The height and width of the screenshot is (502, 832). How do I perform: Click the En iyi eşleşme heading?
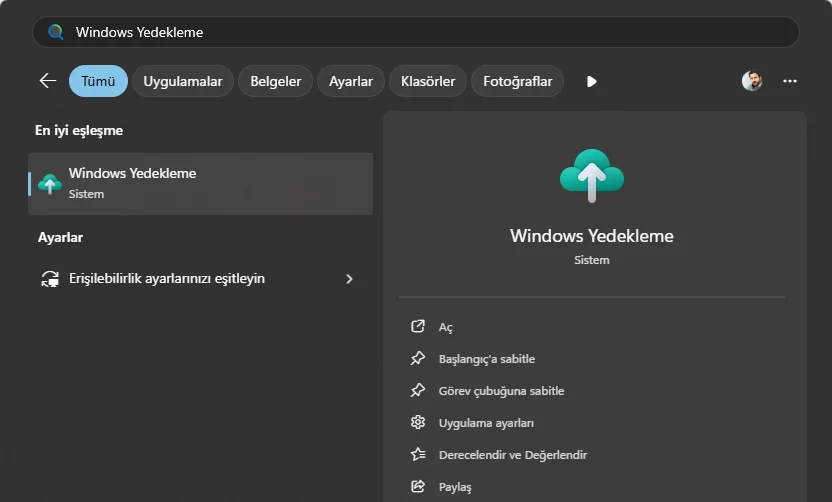click(x=79, y=131)
